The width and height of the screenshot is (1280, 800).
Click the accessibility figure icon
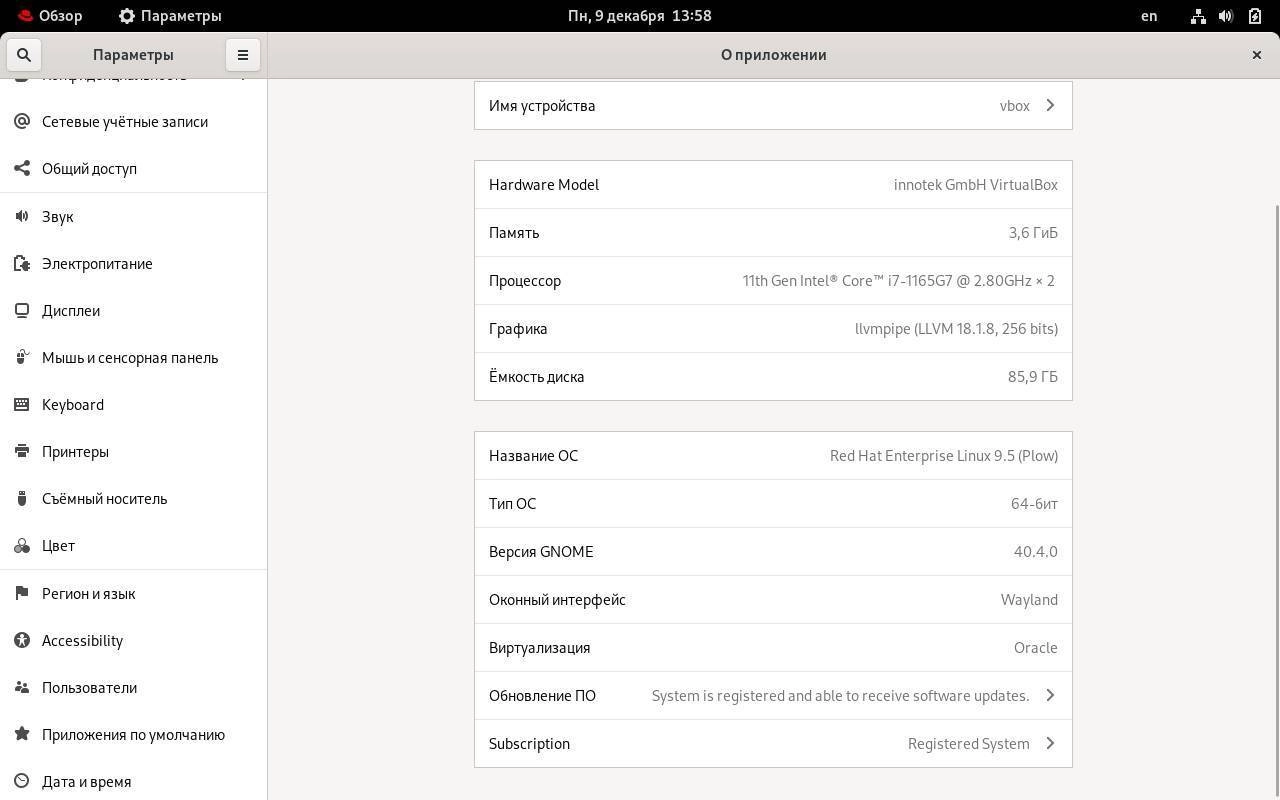pyautogui.click(x=22, y=640)
